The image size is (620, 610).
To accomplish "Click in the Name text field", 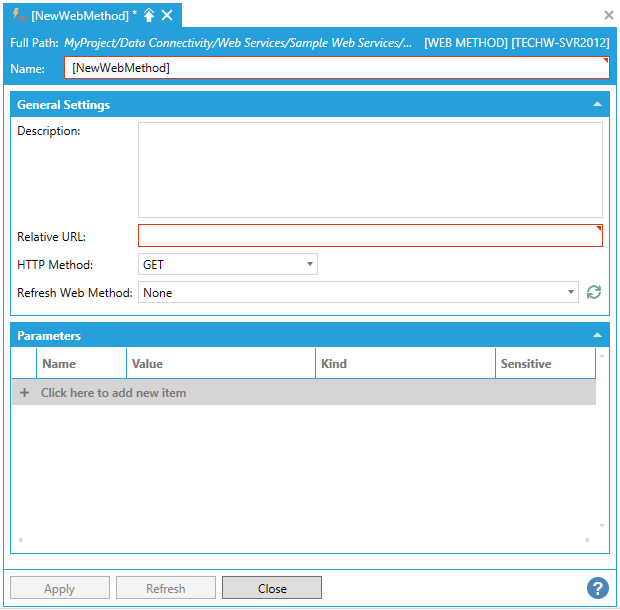I will [x=336, y=68].
